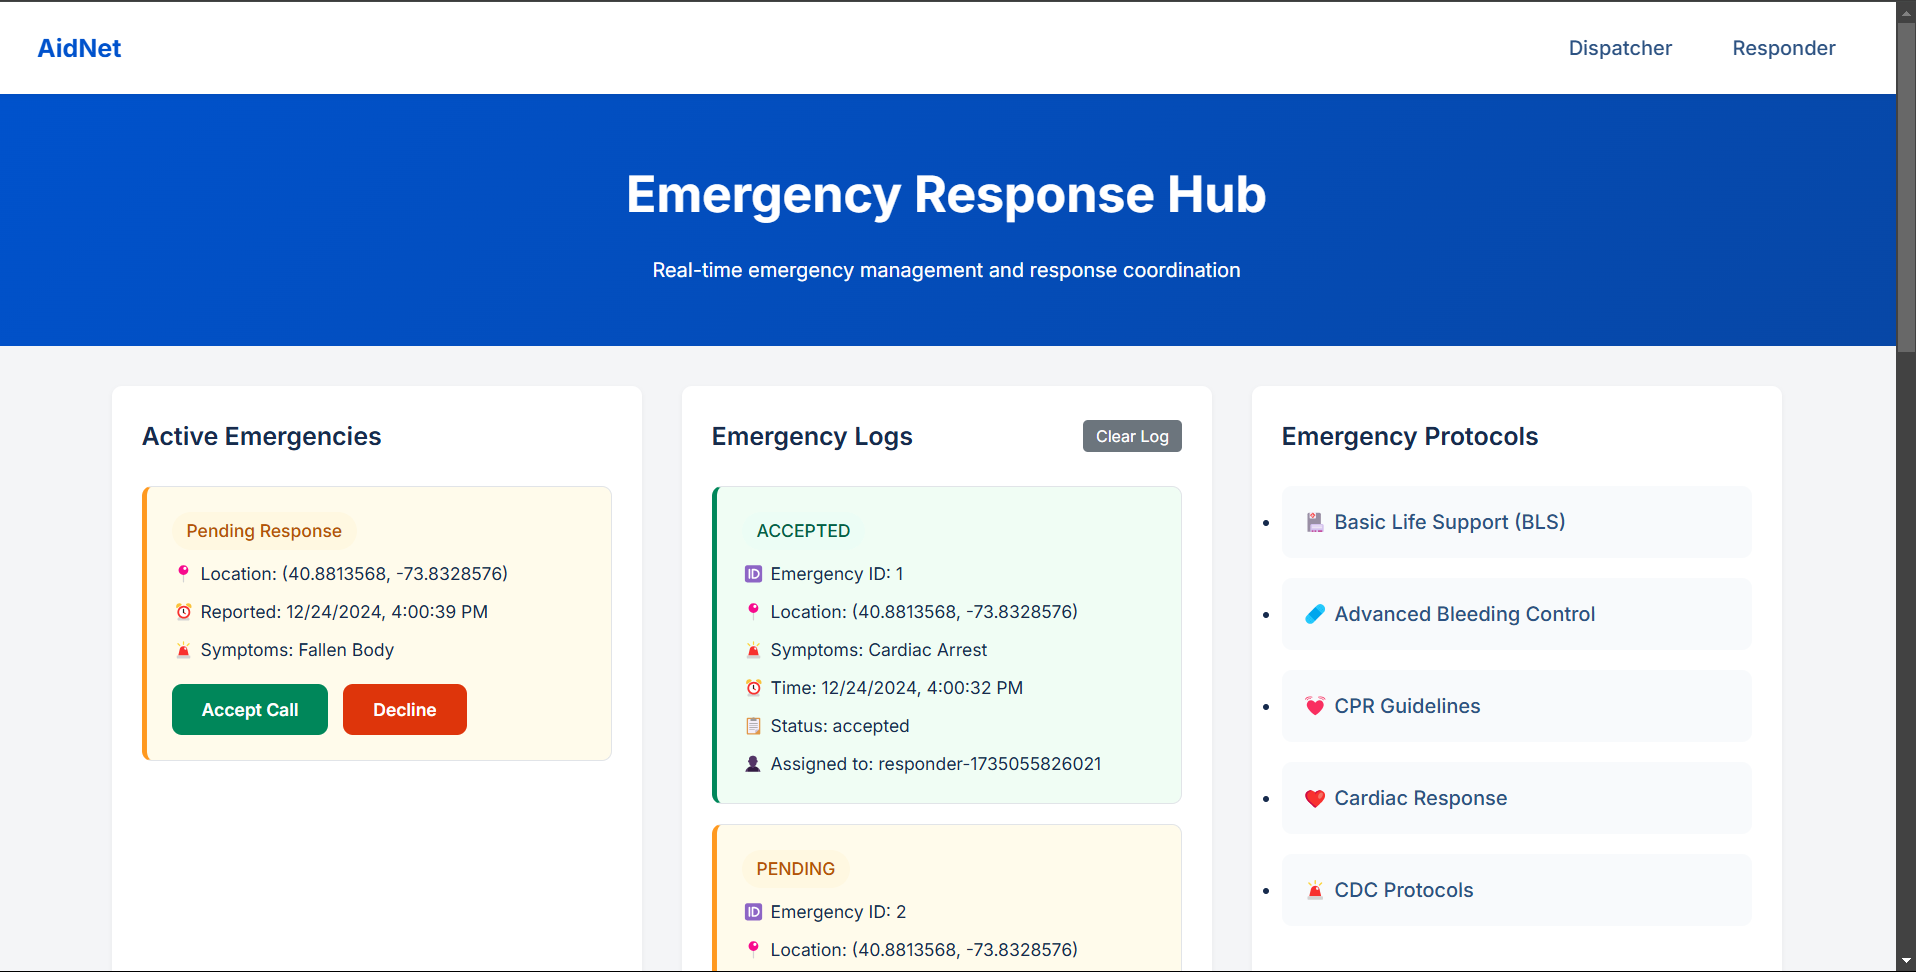Image resolution: width=1916 pixels, height=972 pixels.
Task: Click the ID icon beside Emergency ID: 1
Action: click(753, 574)
